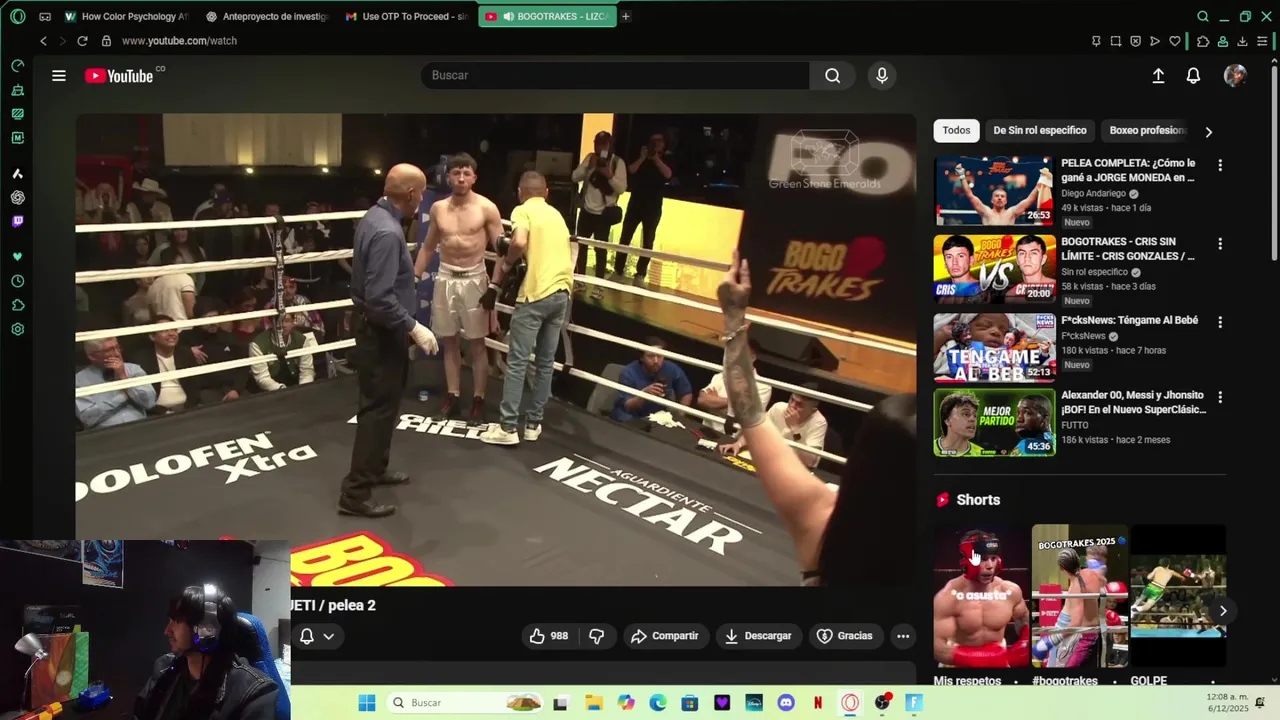Open the account avatar menu
The image size is (1280, 720).
click(x=1235, y=76)
